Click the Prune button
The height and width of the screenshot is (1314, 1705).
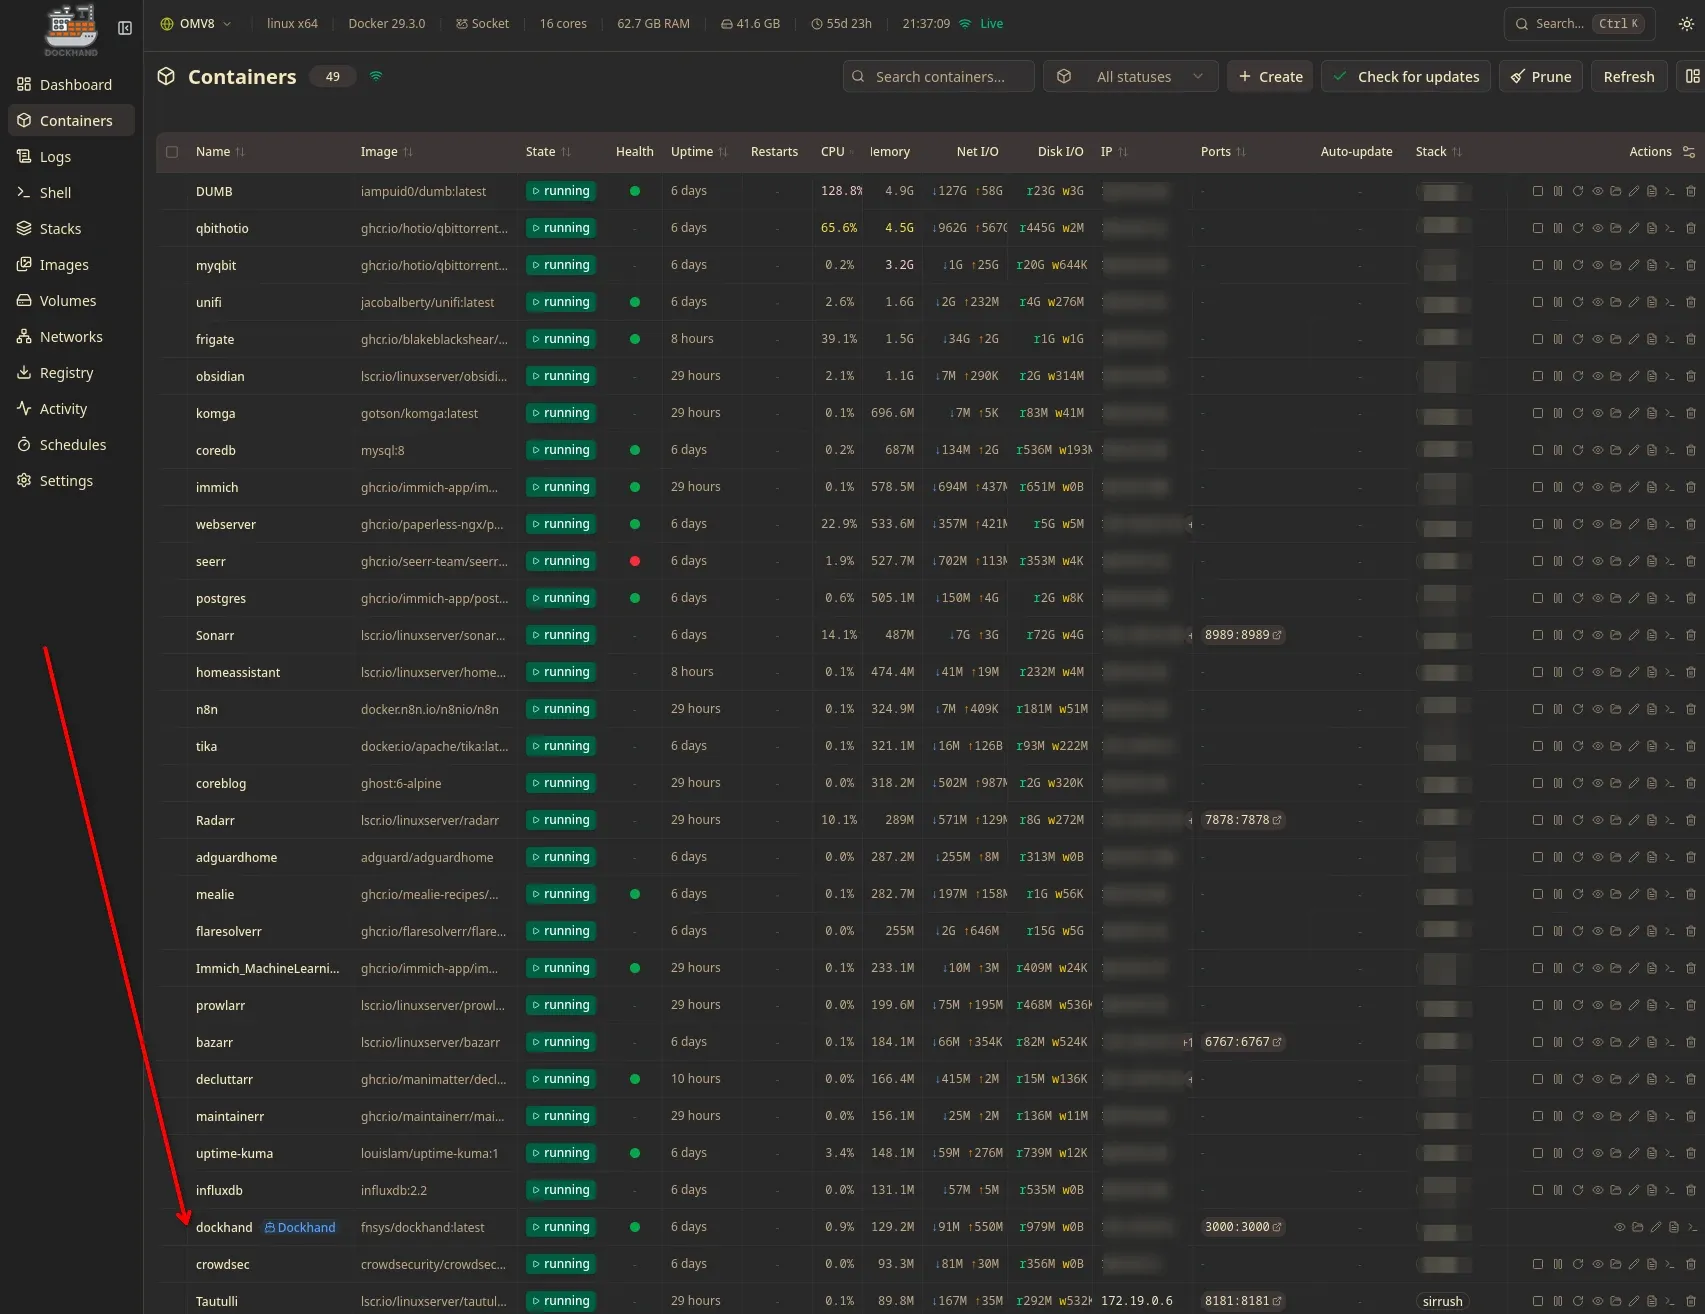[x=1540, y=76]
